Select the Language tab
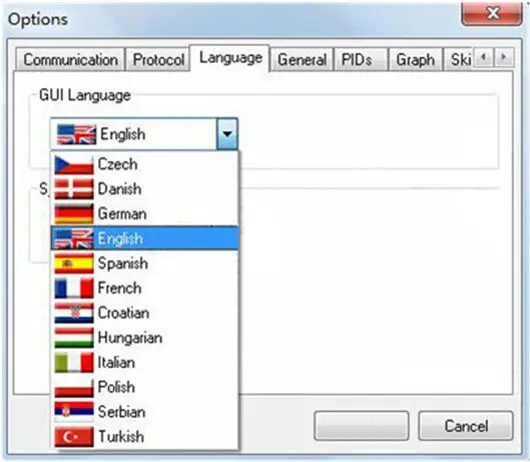530x462 pixels. [x=231, y=58]
